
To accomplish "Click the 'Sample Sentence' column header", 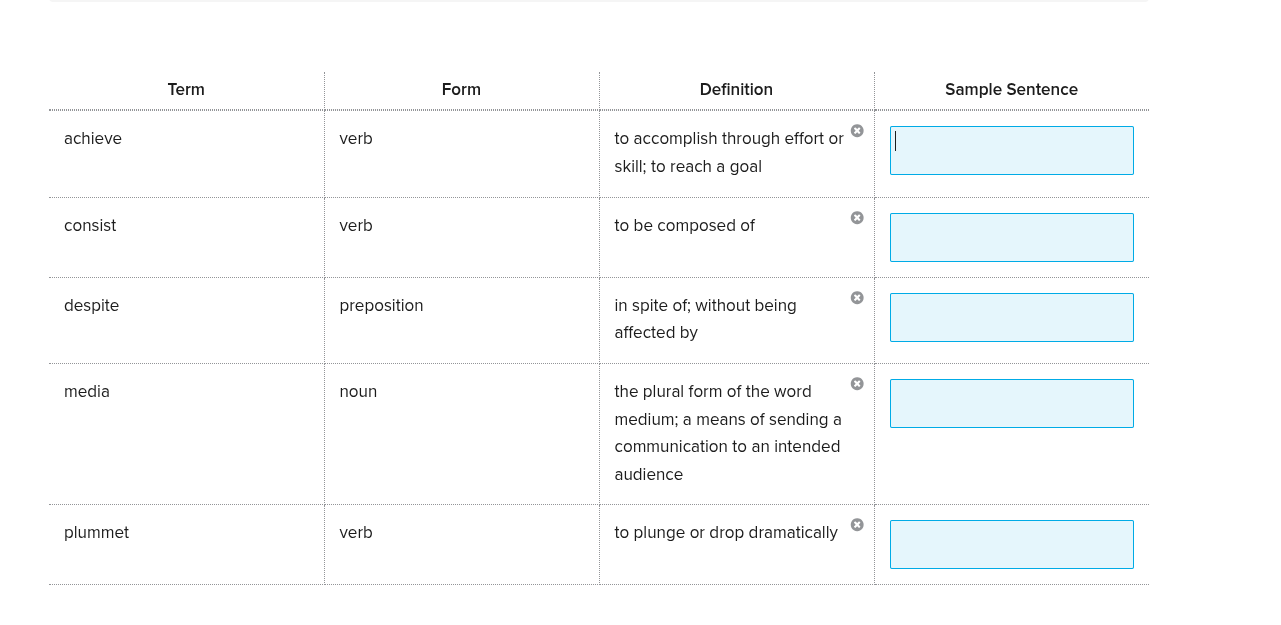I will click(1011, 89).
